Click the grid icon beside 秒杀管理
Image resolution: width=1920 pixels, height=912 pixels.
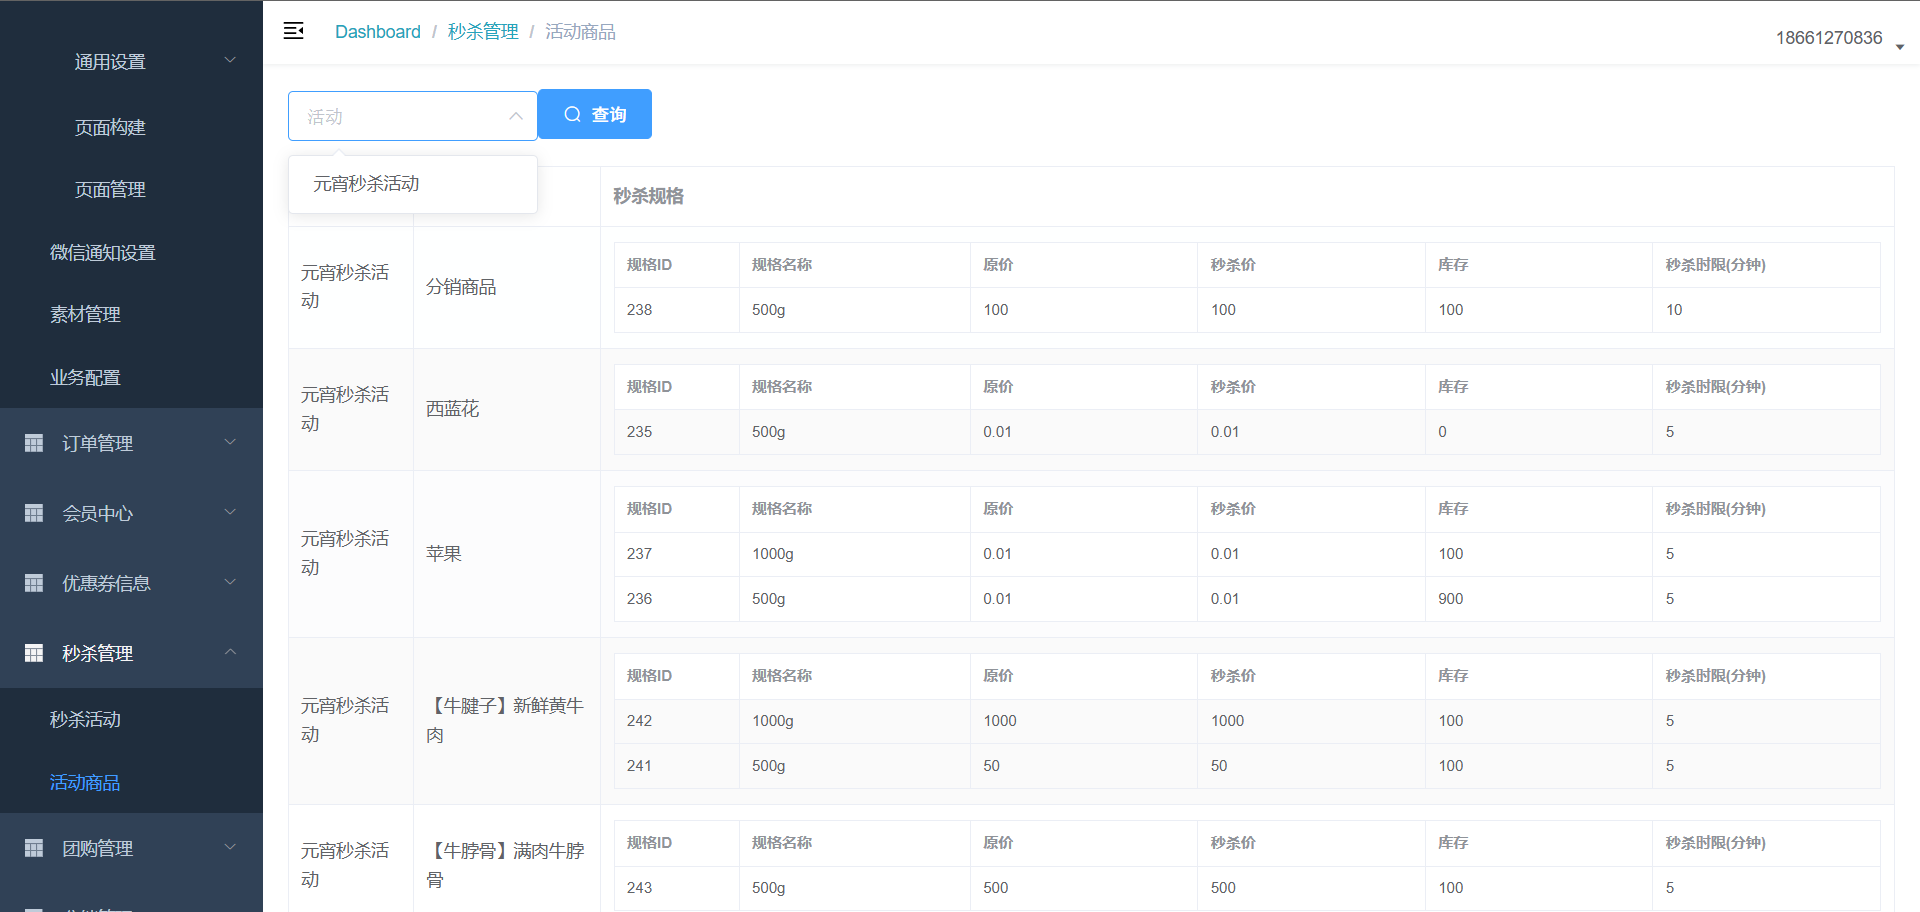pos(34,653)
